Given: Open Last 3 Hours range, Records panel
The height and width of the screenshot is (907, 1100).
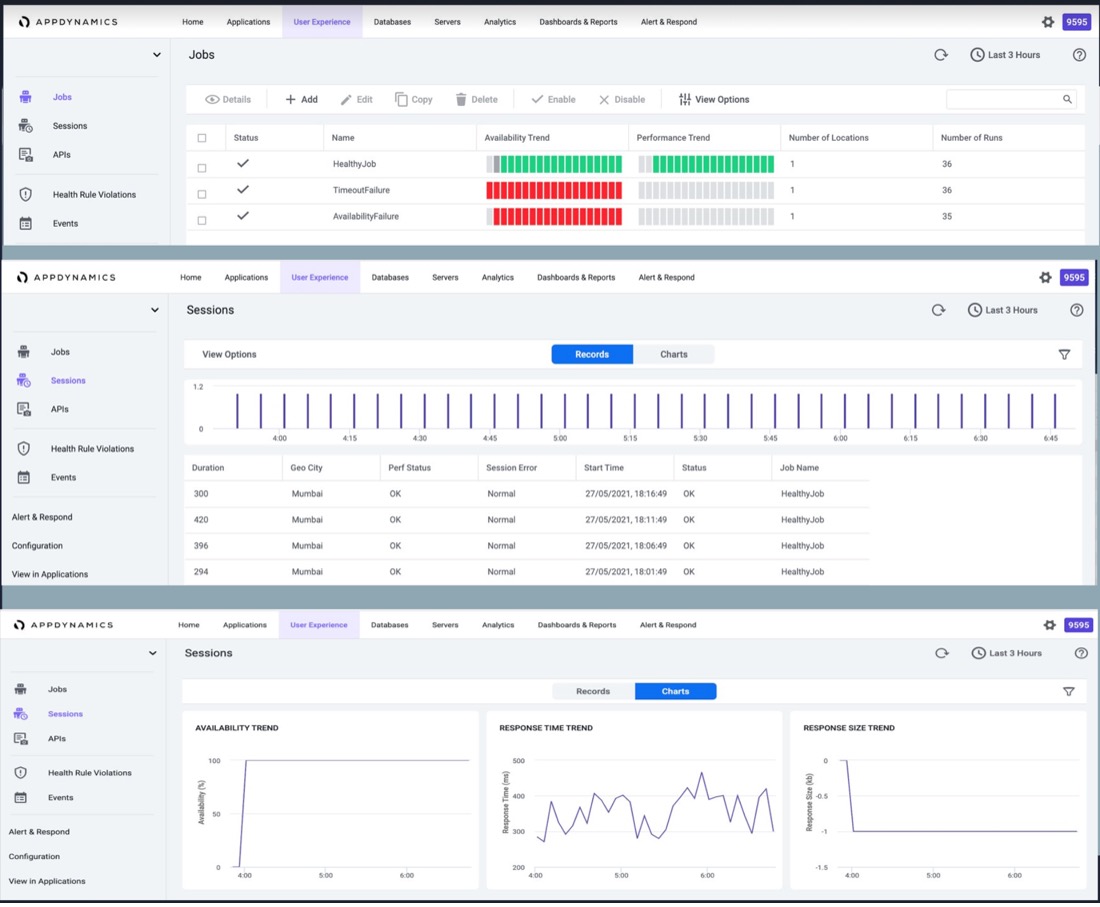Looking at the screenshot, I should click(x=1002, y=310).
